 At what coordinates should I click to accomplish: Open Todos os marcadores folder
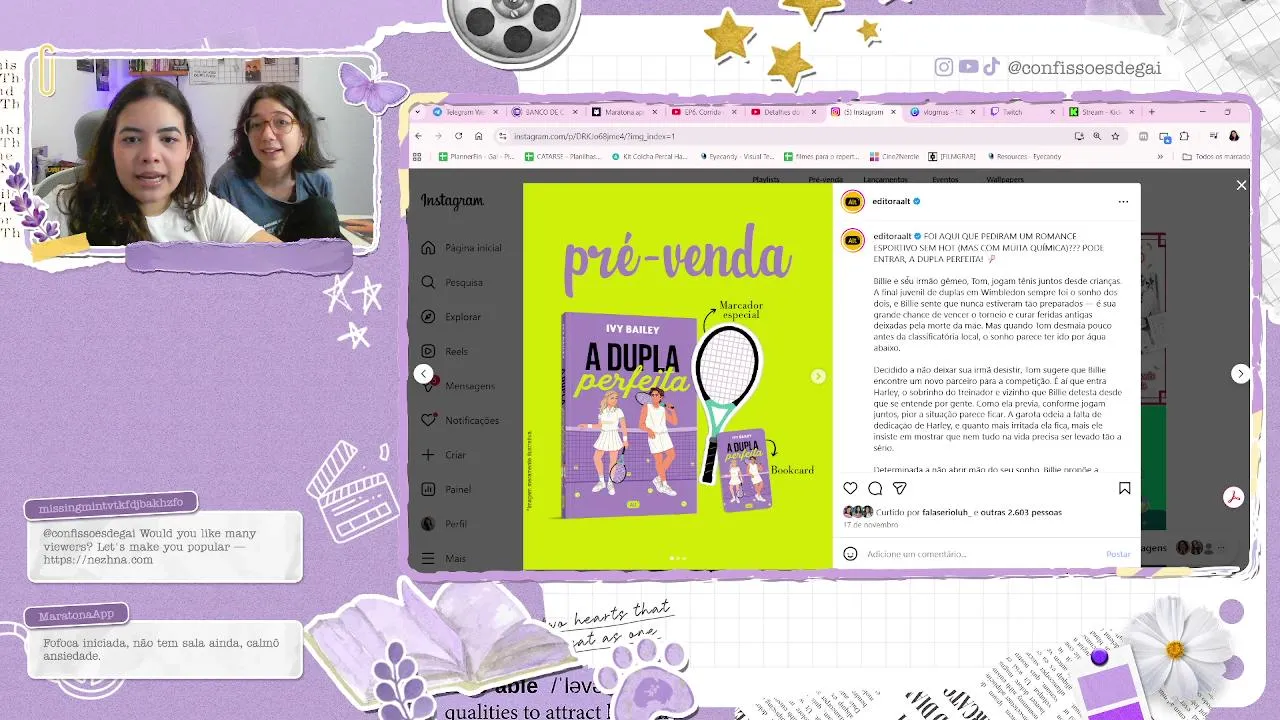1216,156
